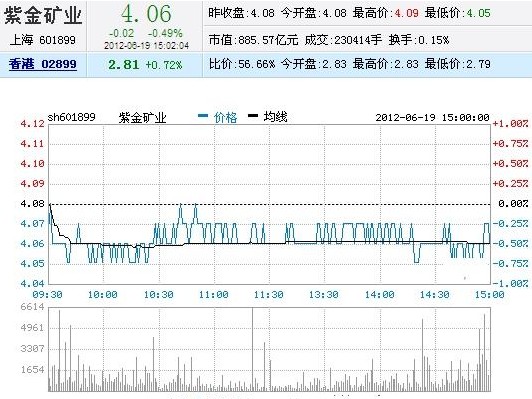Click the 市值:885.57亿元 value

tap(253, 40)
